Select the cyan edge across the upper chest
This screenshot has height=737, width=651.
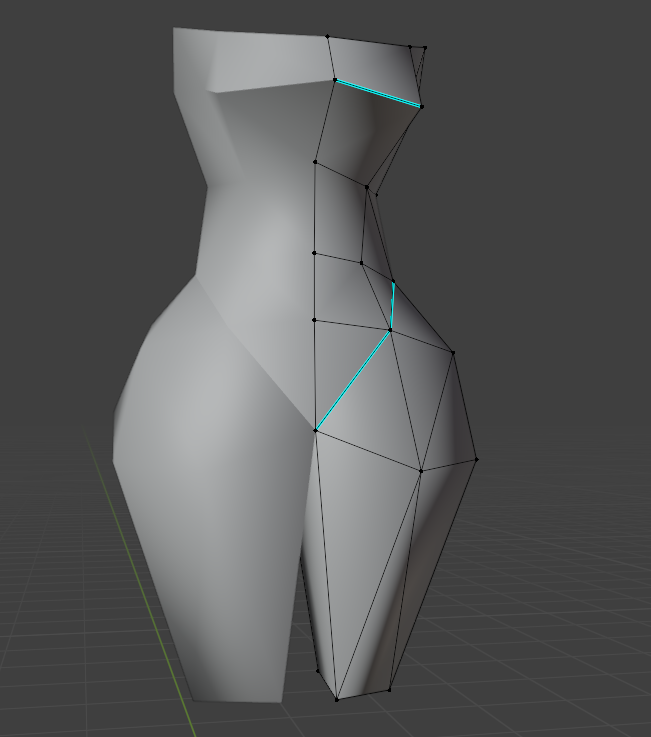click(x=378, y=94)
